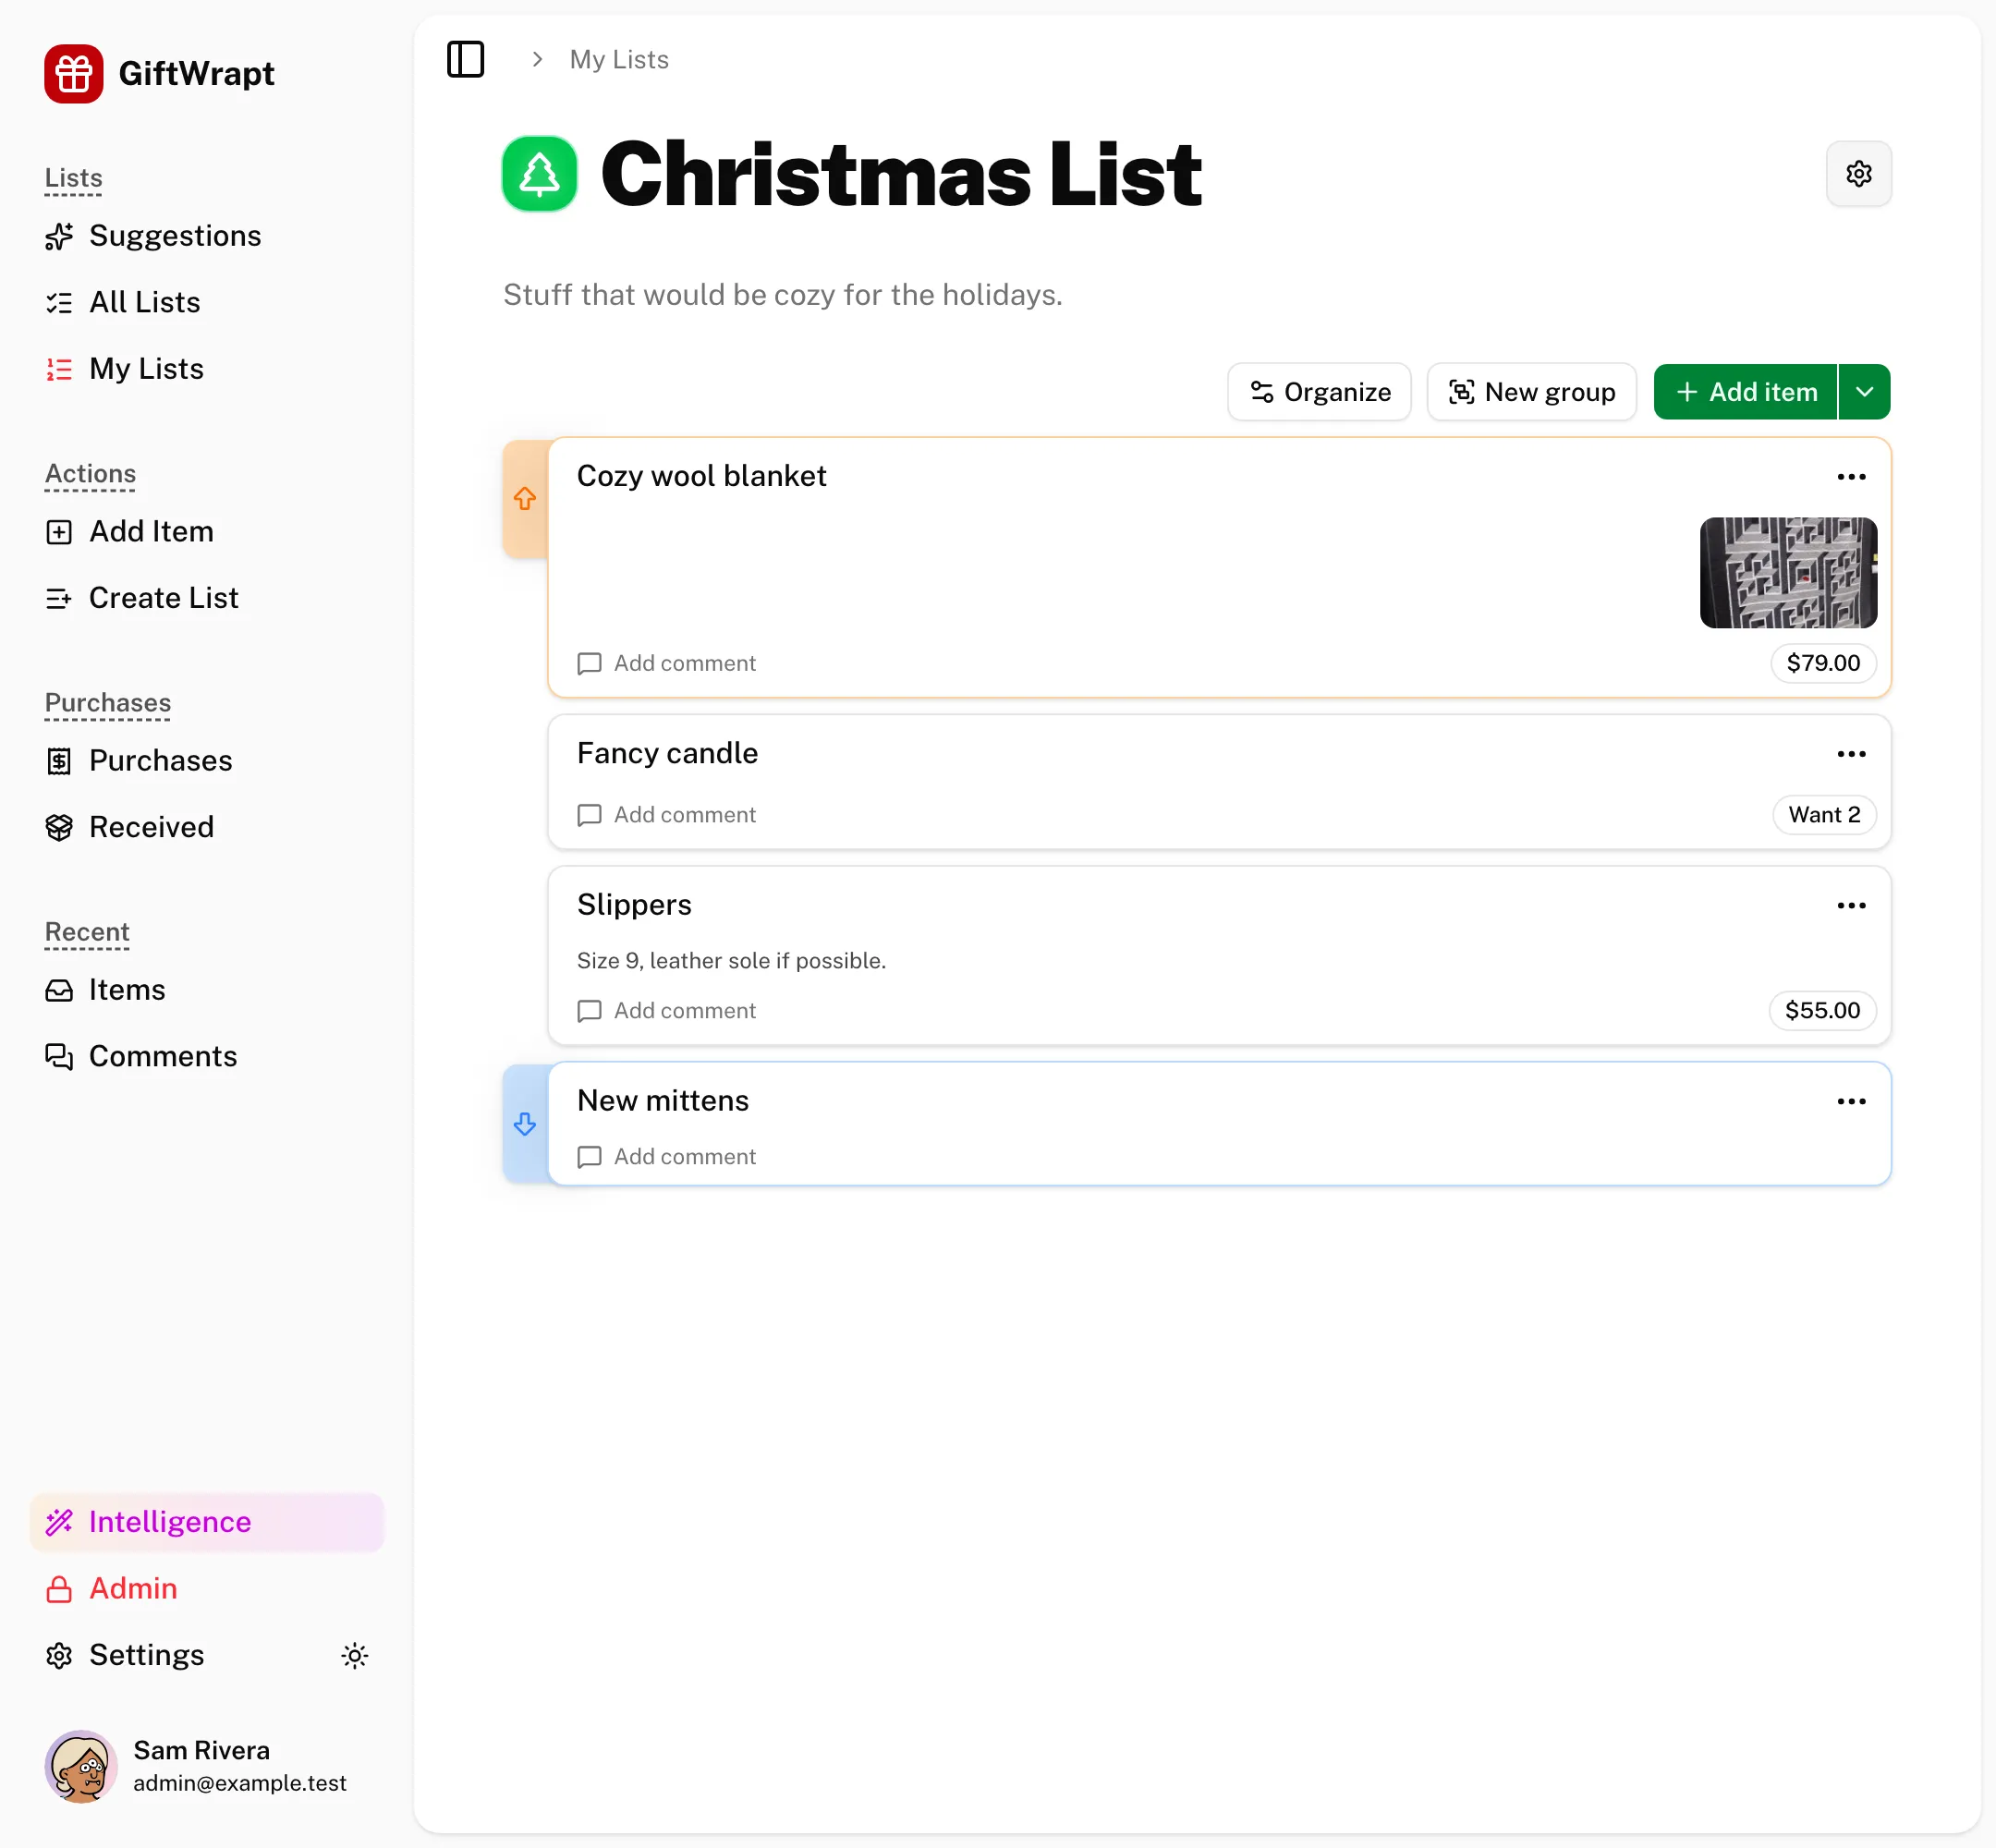Viewport: 1996px width, 1848px height.
Task: Click the Christmas List heading
Action: pyautogui.click(x=900, y=174)
